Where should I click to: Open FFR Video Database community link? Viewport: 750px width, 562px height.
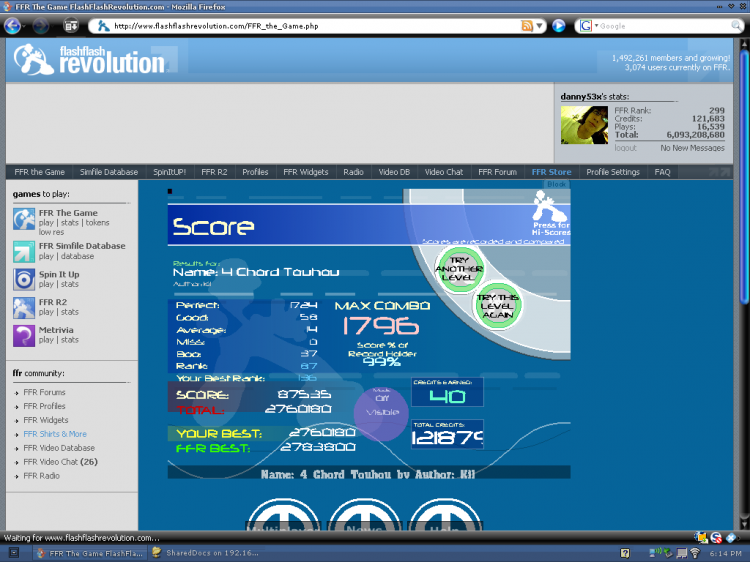pyautogui.click(x=59, y=448)
